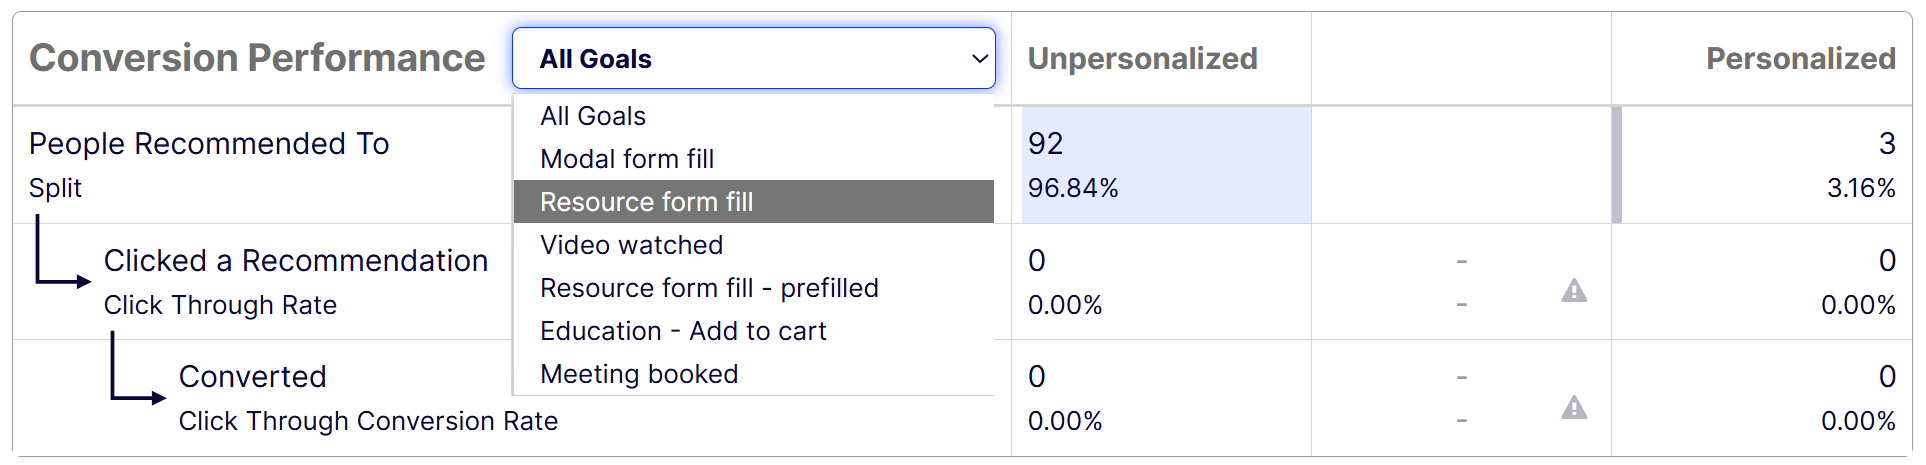Pick Video watched from goal list
Image resolution: width=1926 pixels, height=465 pixels.
(631, 245)
